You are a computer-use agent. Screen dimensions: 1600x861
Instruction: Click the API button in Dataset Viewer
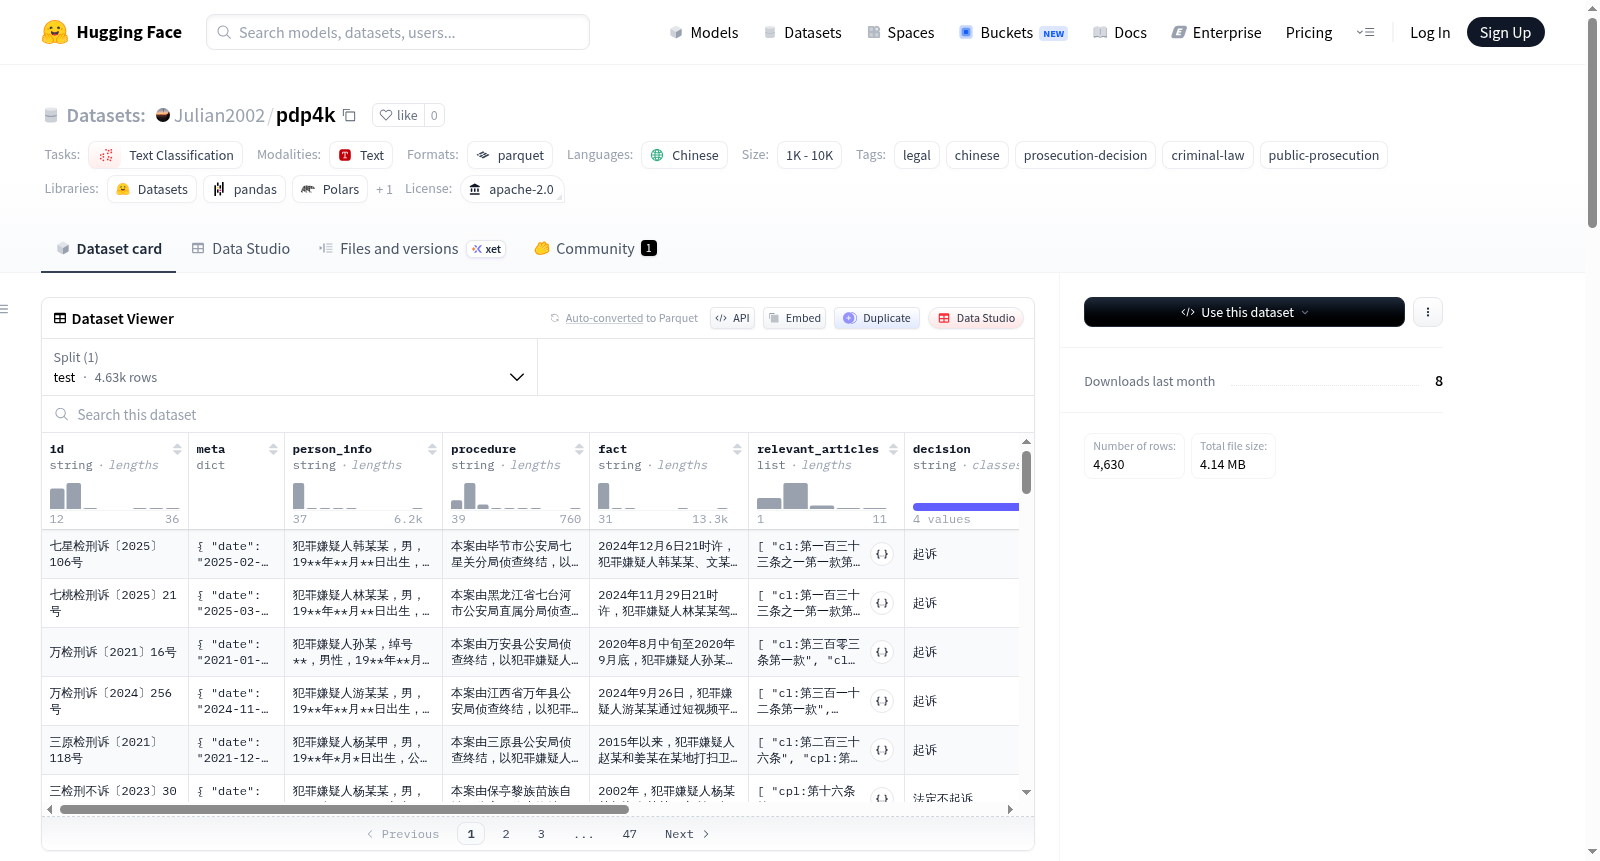732,318
